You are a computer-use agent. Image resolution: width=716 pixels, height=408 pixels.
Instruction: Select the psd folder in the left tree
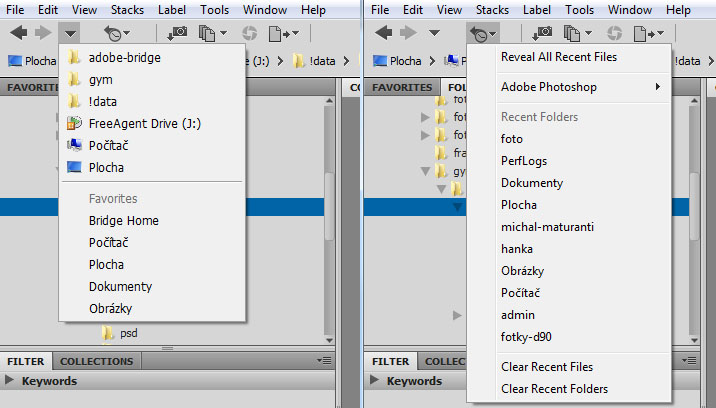pos(129,333)
